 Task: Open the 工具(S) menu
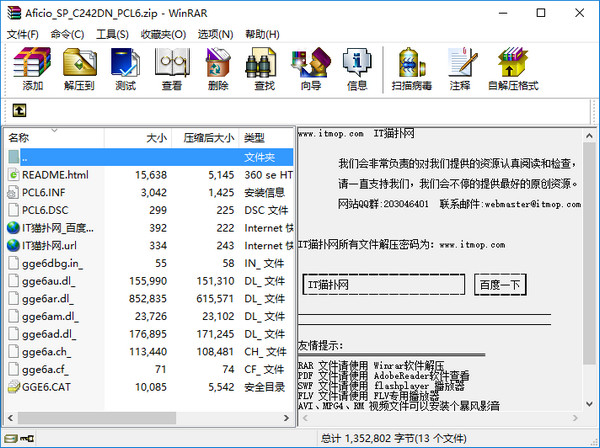pos(112,34)
